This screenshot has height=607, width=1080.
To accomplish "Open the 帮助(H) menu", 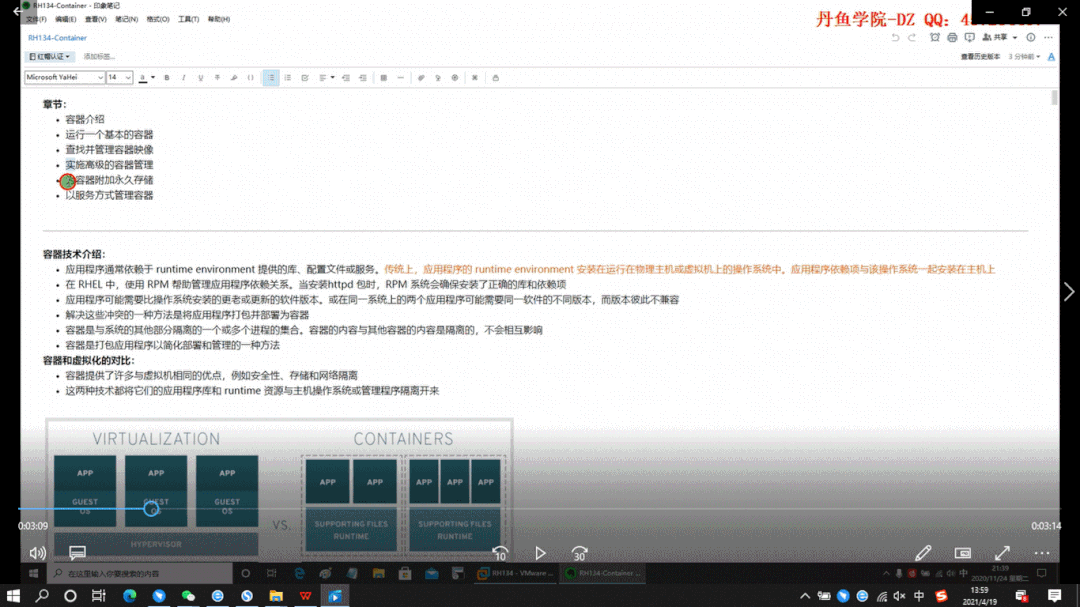I will coord(218,19).
